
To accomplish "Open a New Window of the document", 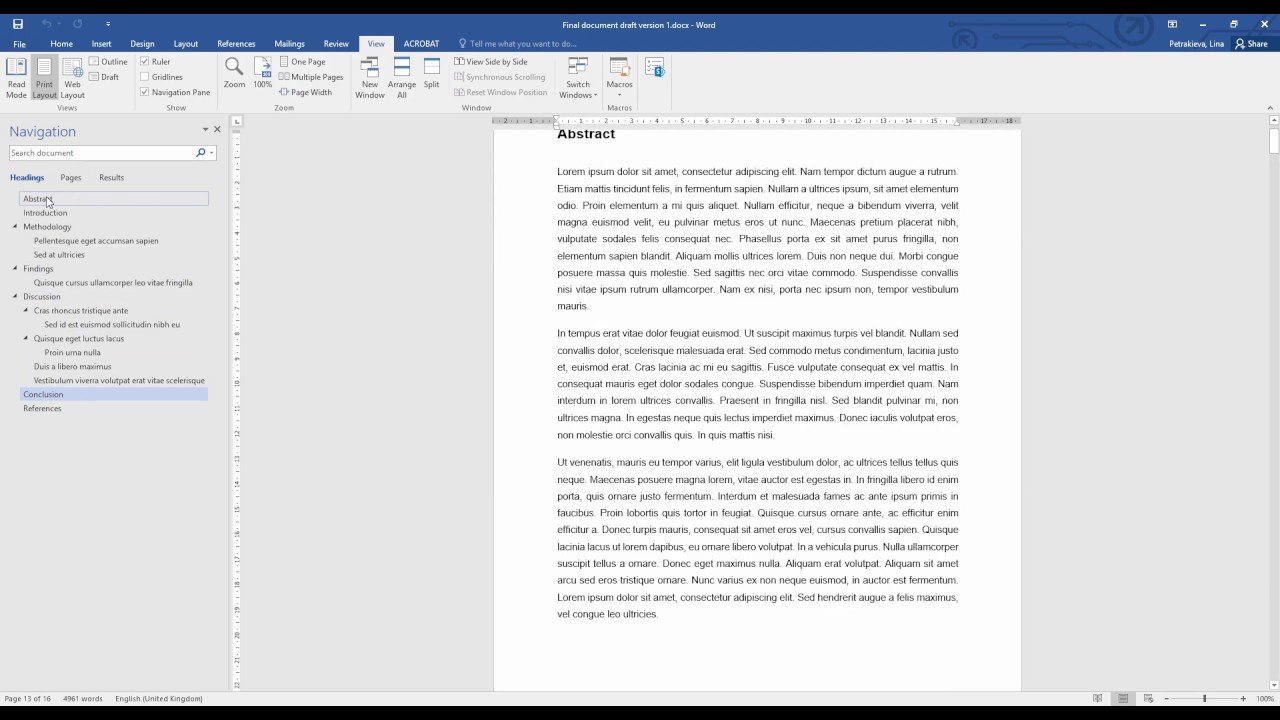I will pyautogui.click(x=370, y=78).
